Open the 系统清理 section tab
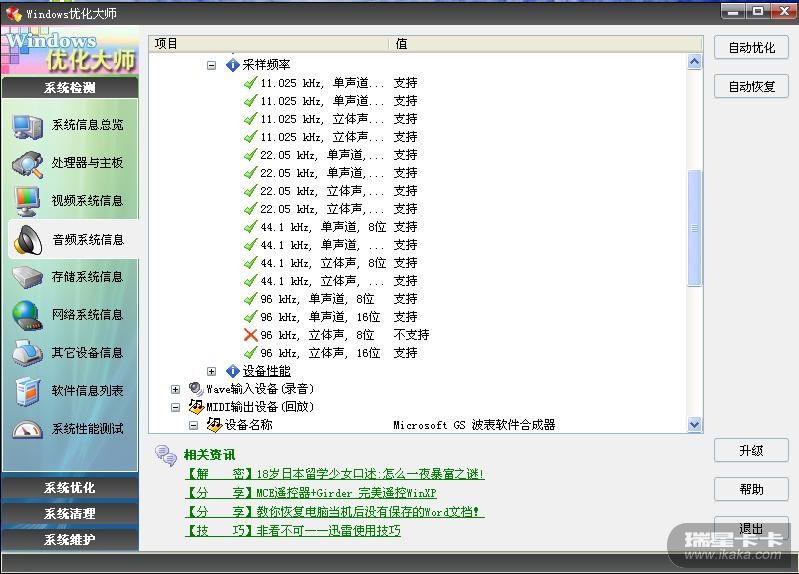This screenshot has height=574, width=799. (69, 513)
